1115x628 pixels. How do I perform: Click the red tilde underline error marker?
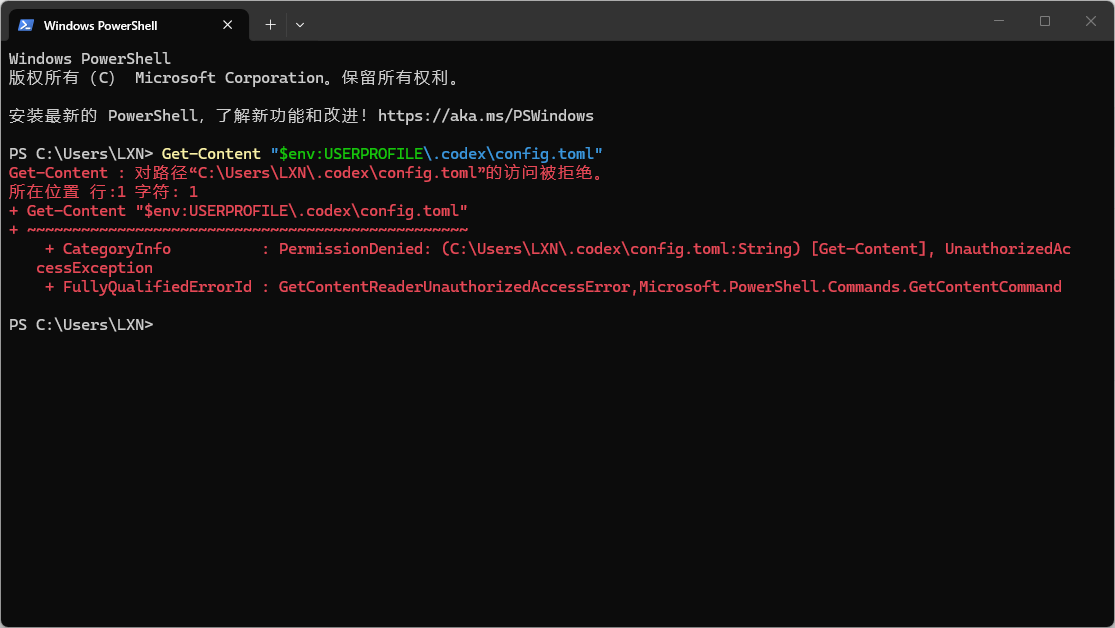click(247, 230)
